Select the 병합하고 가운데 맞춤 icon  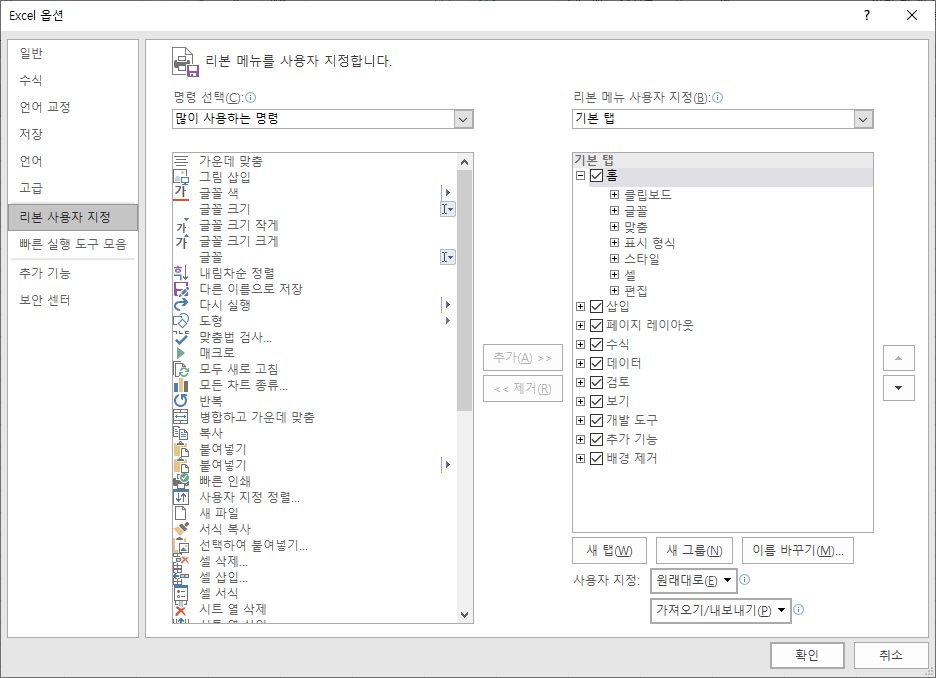point(181,417)
